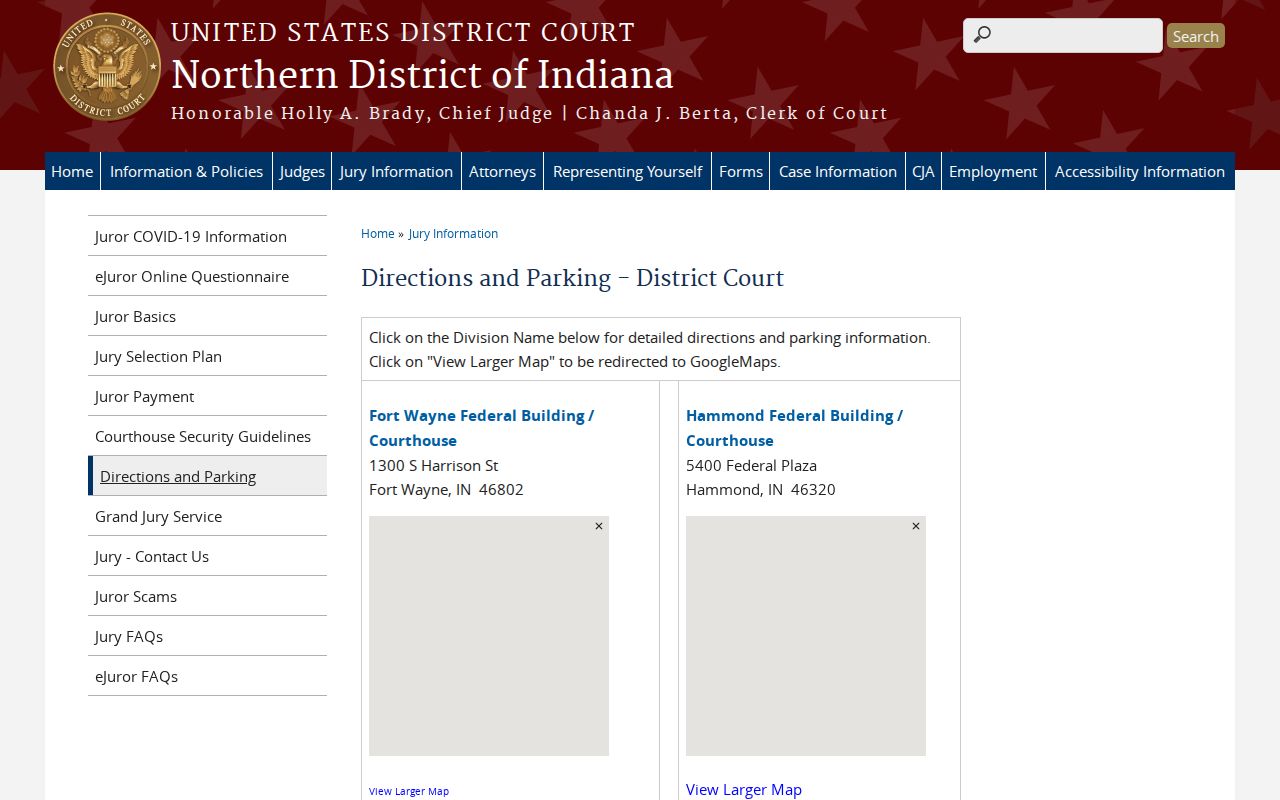
Task: Open Fort Wayne Federal Building / Courthouse link
Action: click(481, 428)
